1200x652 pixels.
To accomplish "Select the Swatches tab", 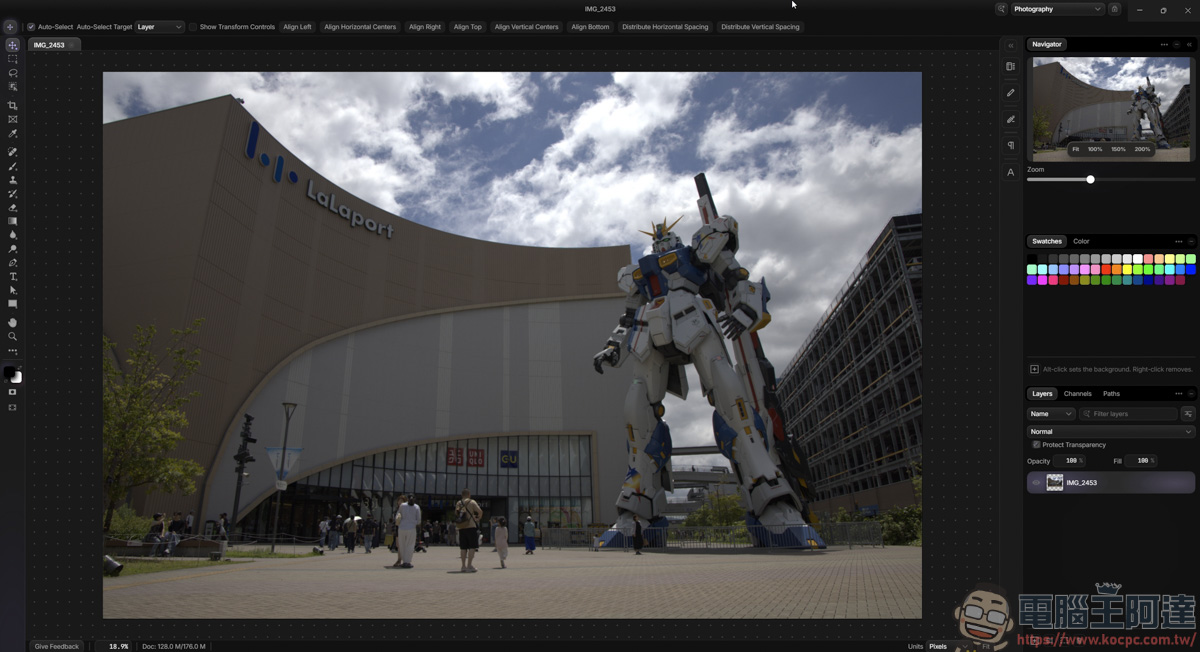I will pos(1047,241).
